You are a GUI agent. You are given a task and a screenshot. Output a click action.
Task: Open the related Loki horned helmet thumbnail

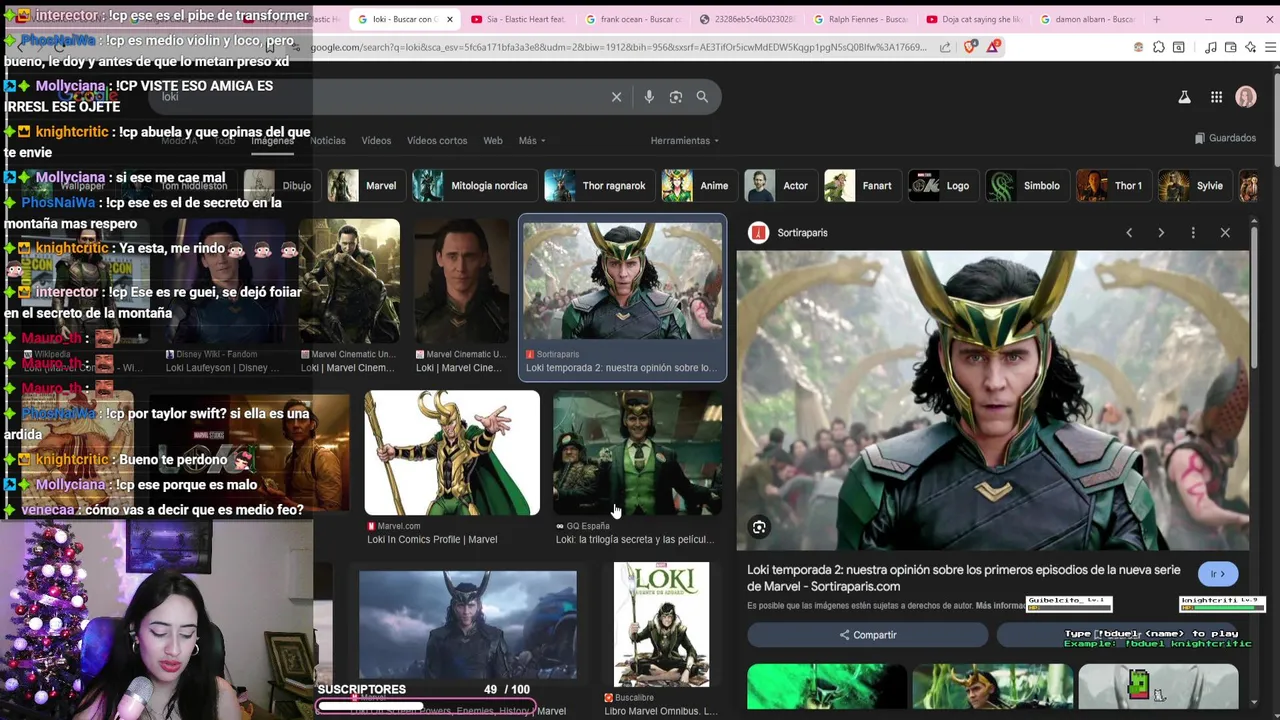(992, 688)
